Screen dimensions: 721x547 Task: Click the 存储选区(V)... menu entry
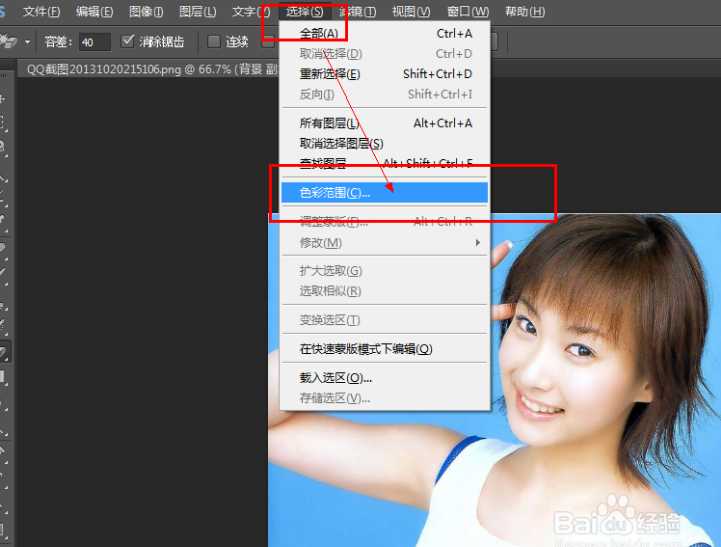point(385,398)
